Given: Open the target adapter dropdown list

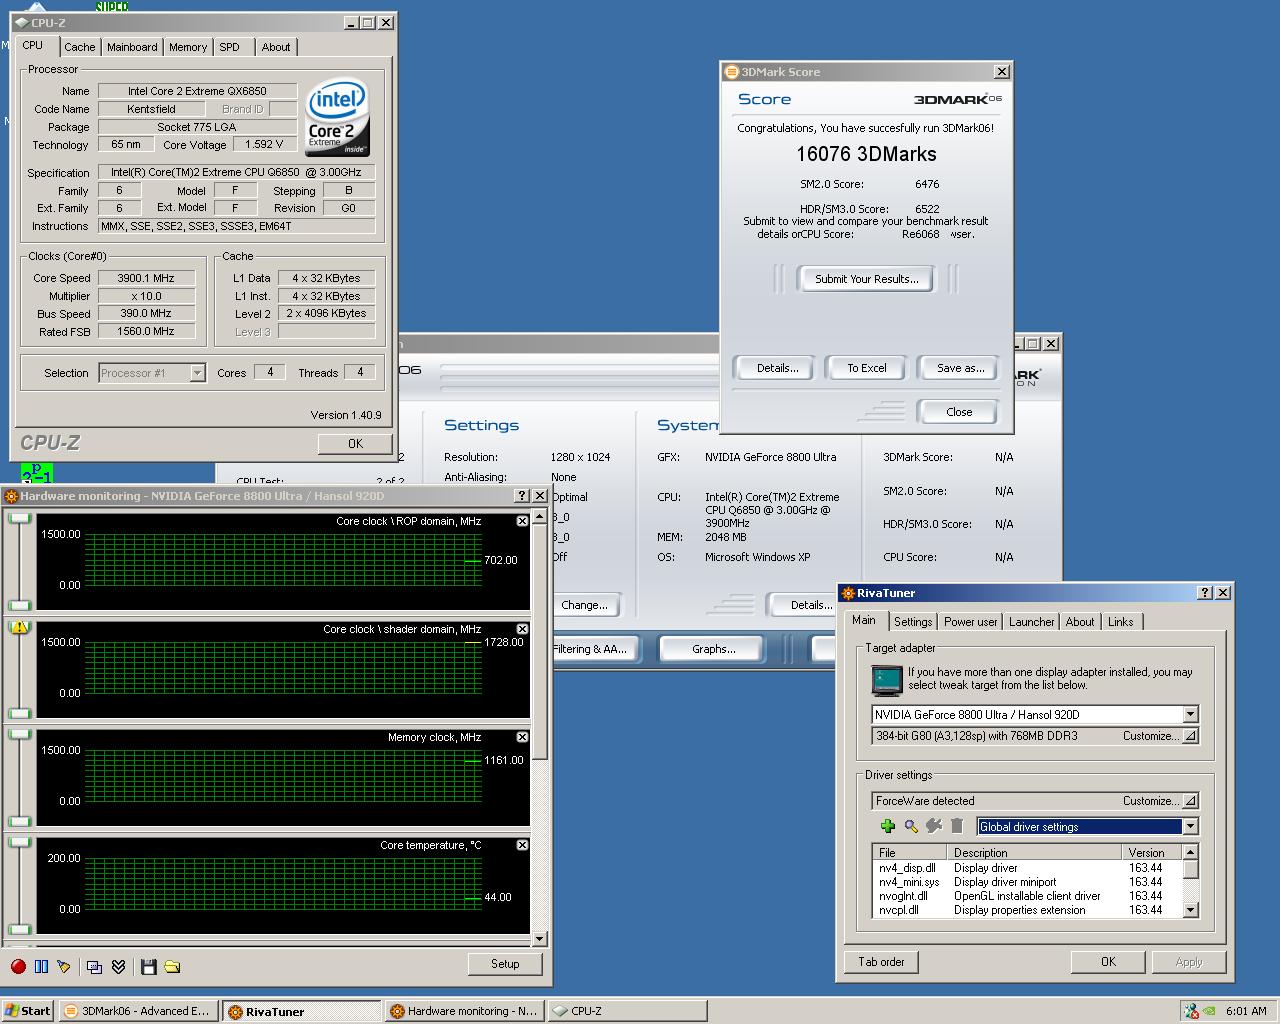Looking at the screenshot, I should [x=1190, y=715].
